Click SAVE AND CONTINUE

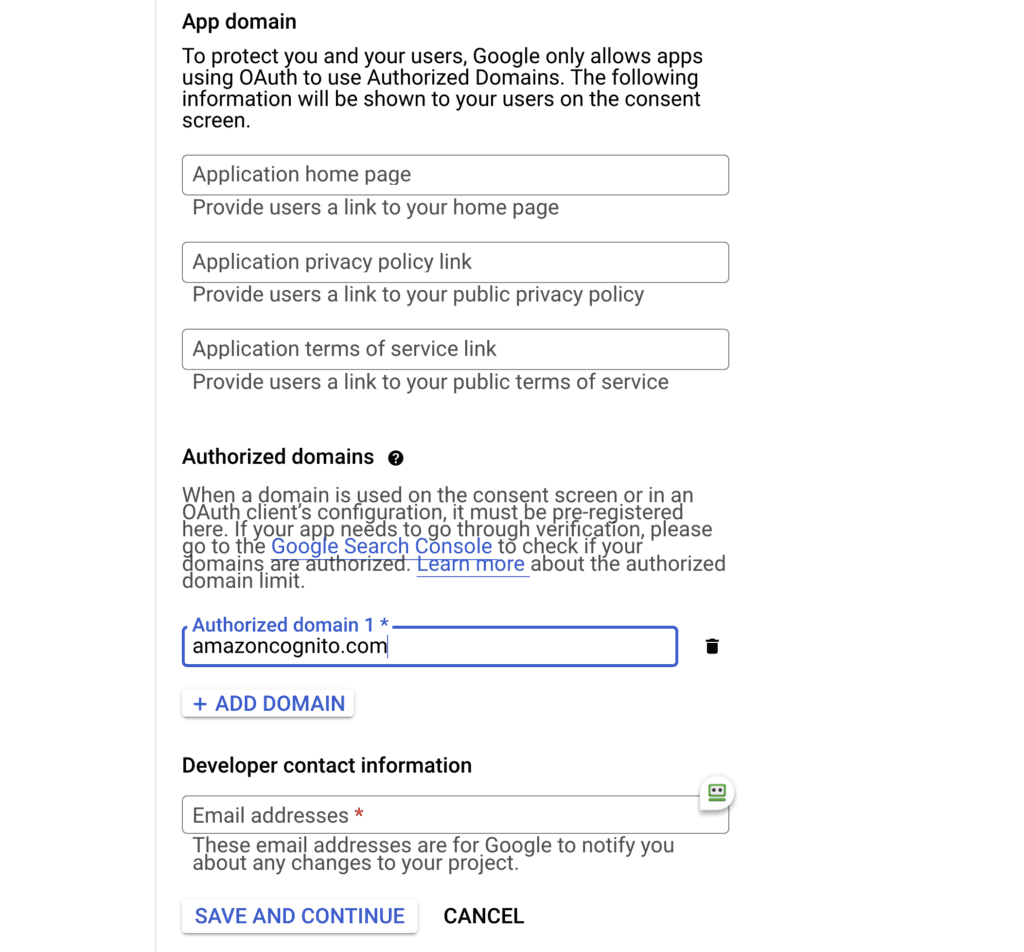tap(300, 916)
